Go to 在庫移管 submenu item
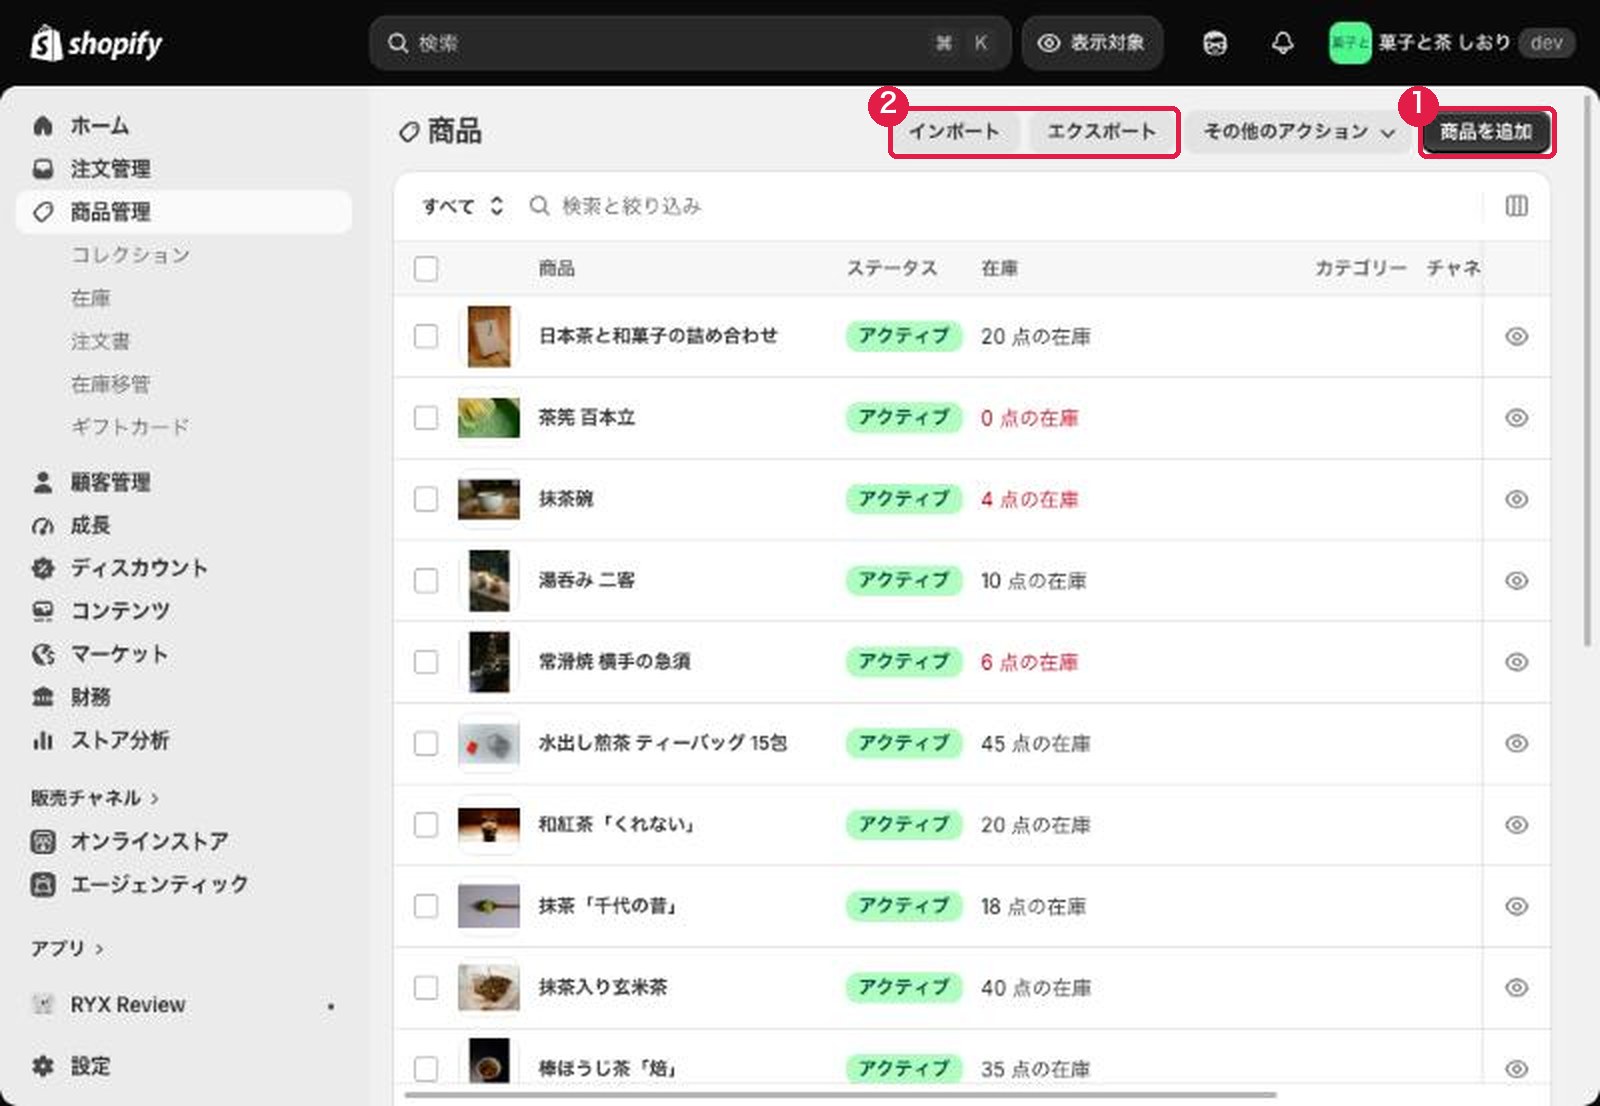The height and width of the screenshot is (1106, 1600). coord(111,384)
